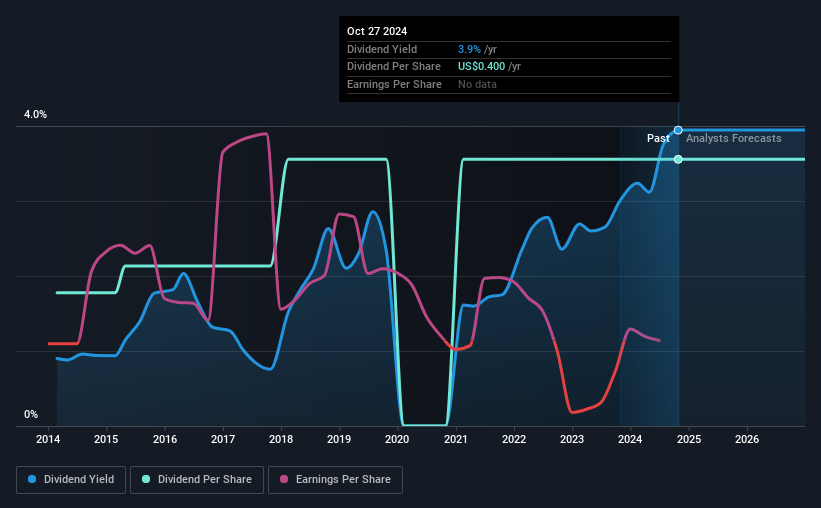Click the 2019 x-axis label
This screenshot has width=821, height=508.
coord(339,439)
